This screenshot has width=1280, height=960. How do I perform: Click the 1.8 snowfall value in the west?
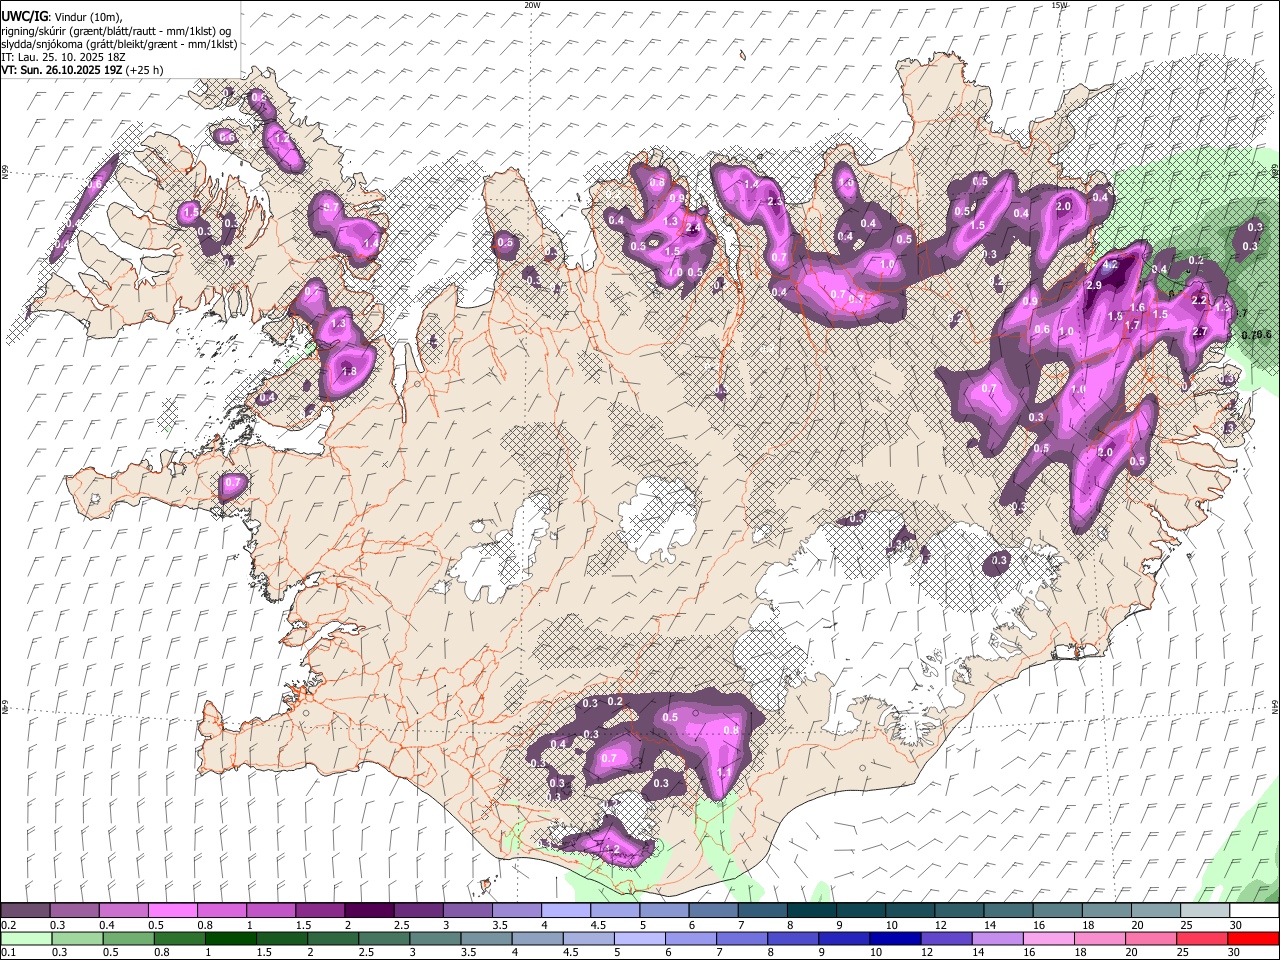pos(349,371)
